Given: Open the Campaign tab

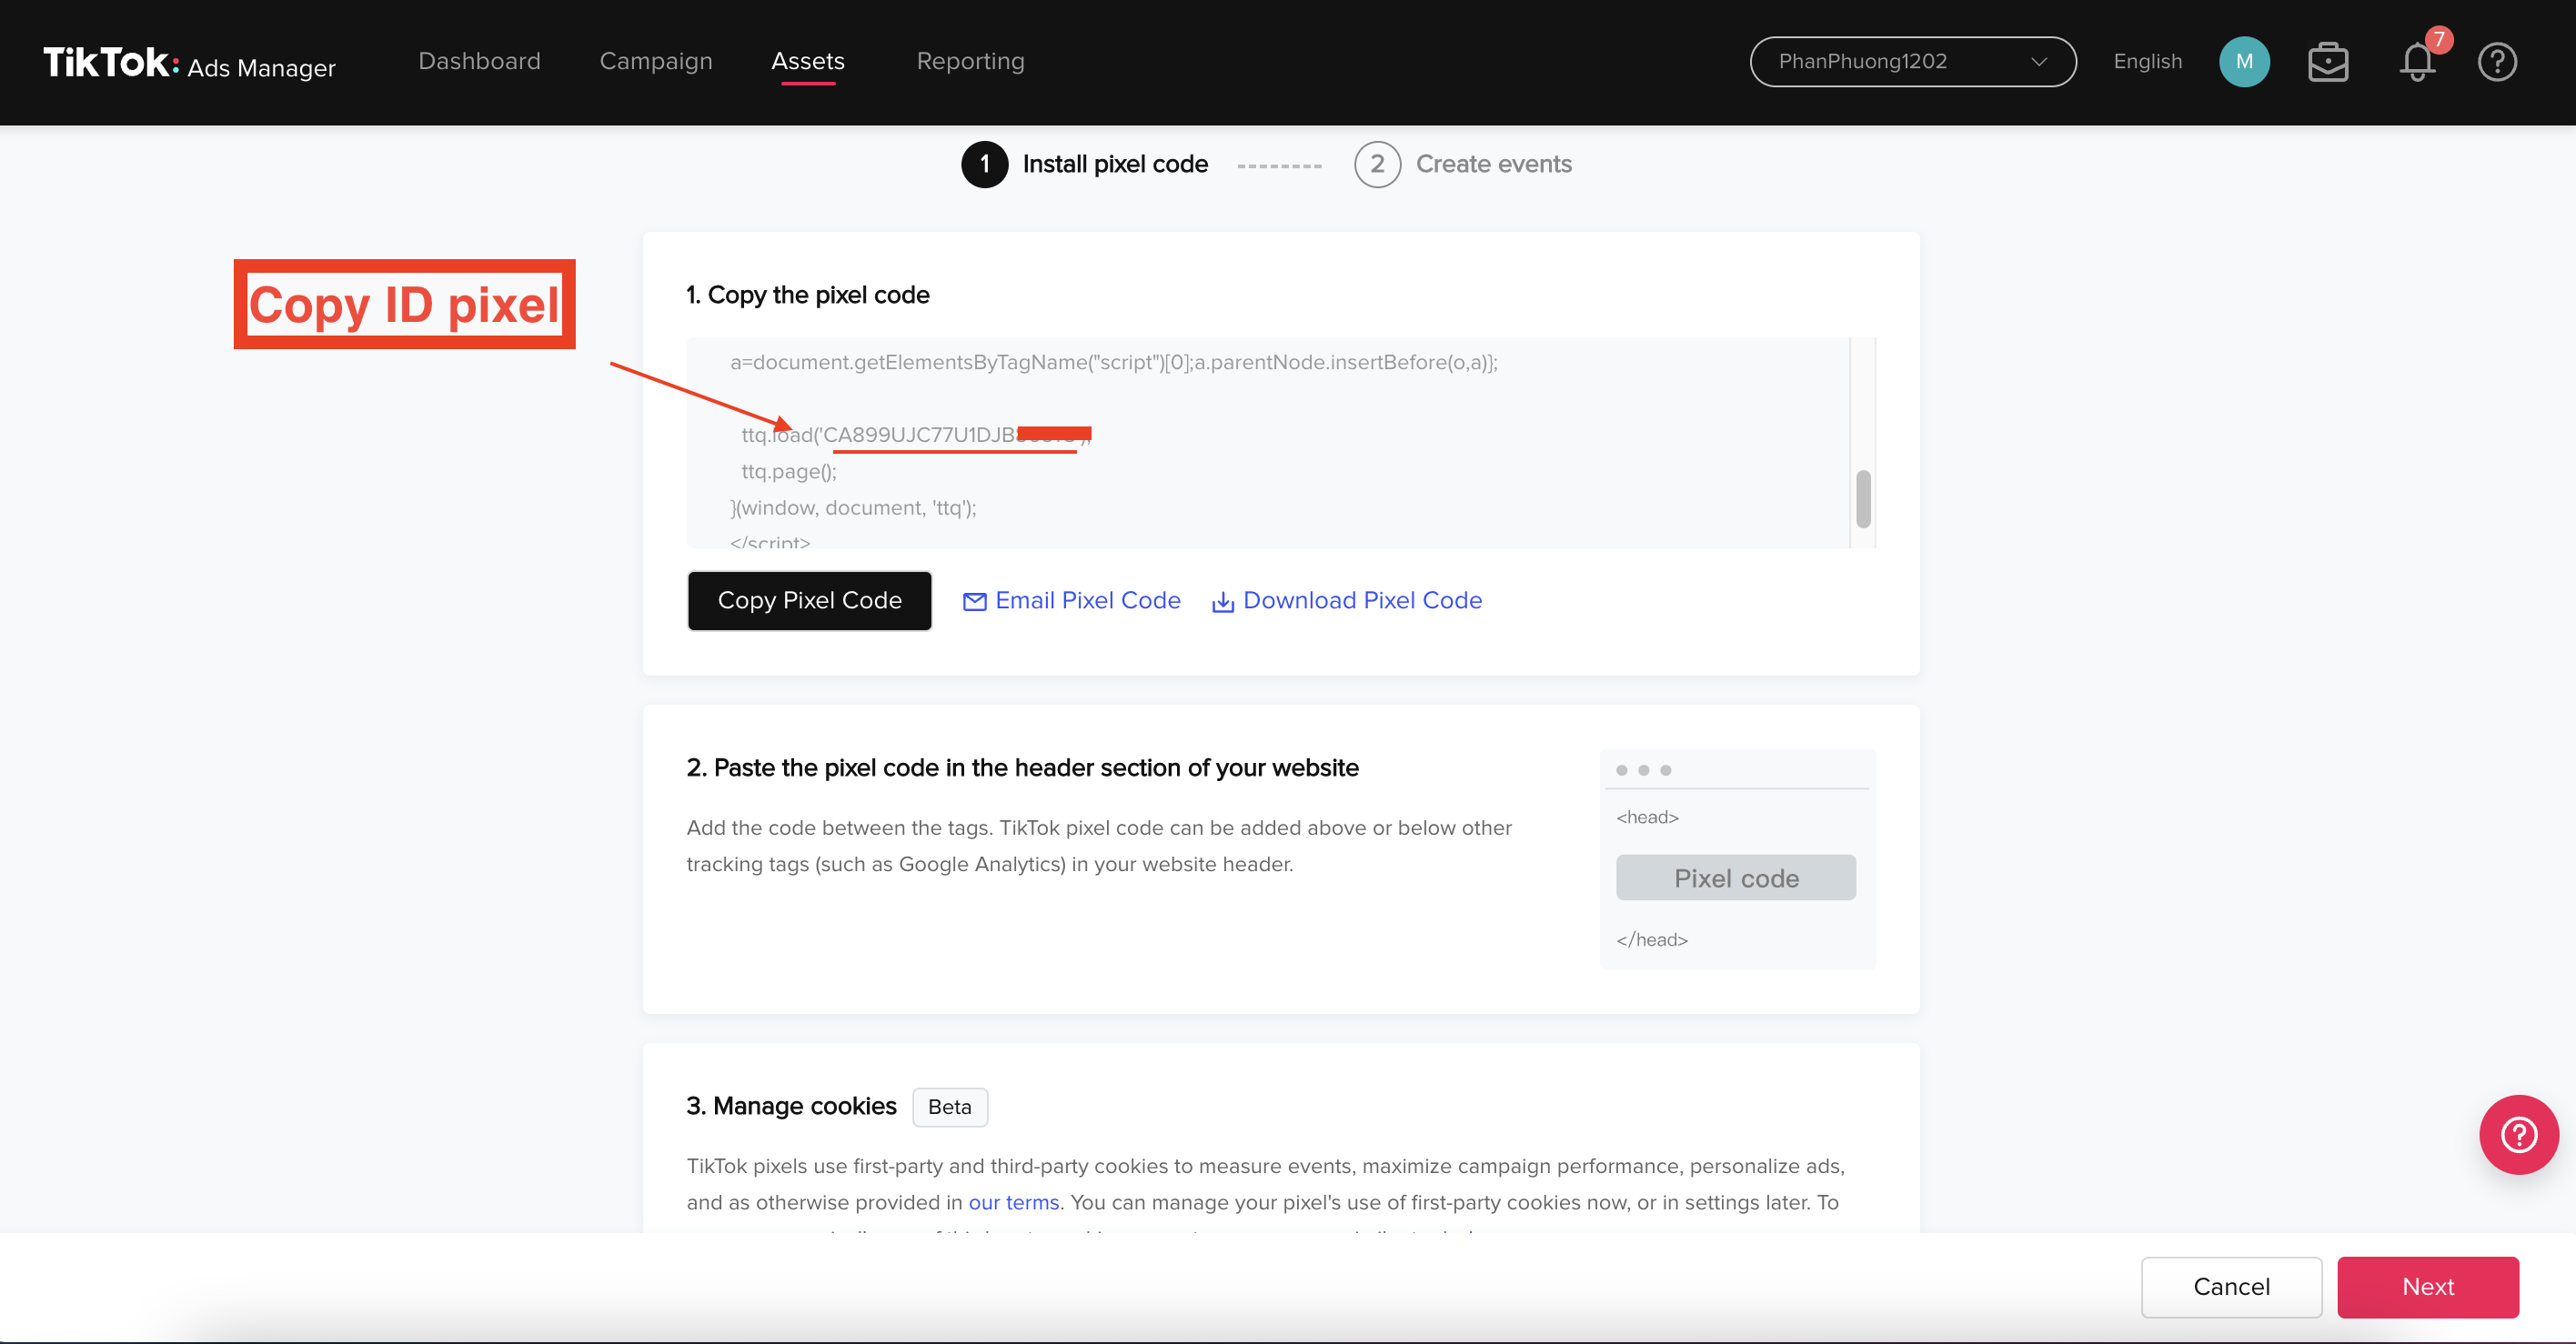Looking at the screenshot, I should click(656, 61).
